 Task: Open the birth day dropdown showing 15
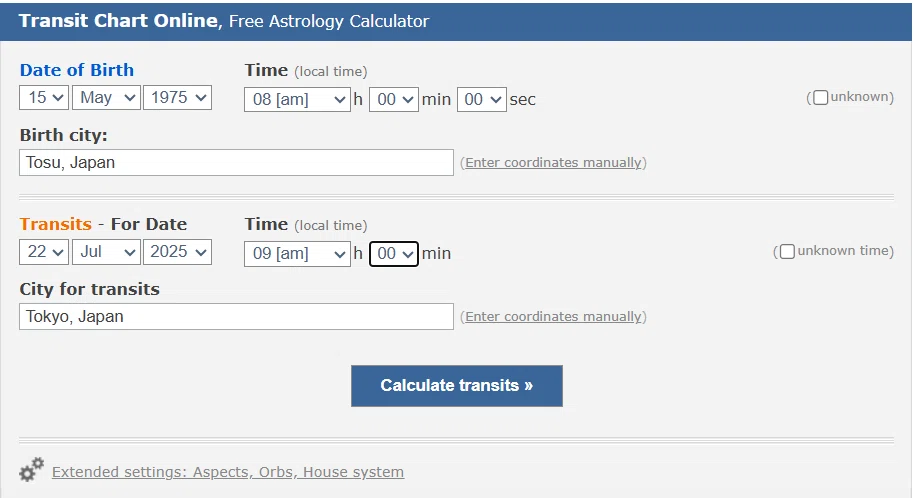(44, 97)
